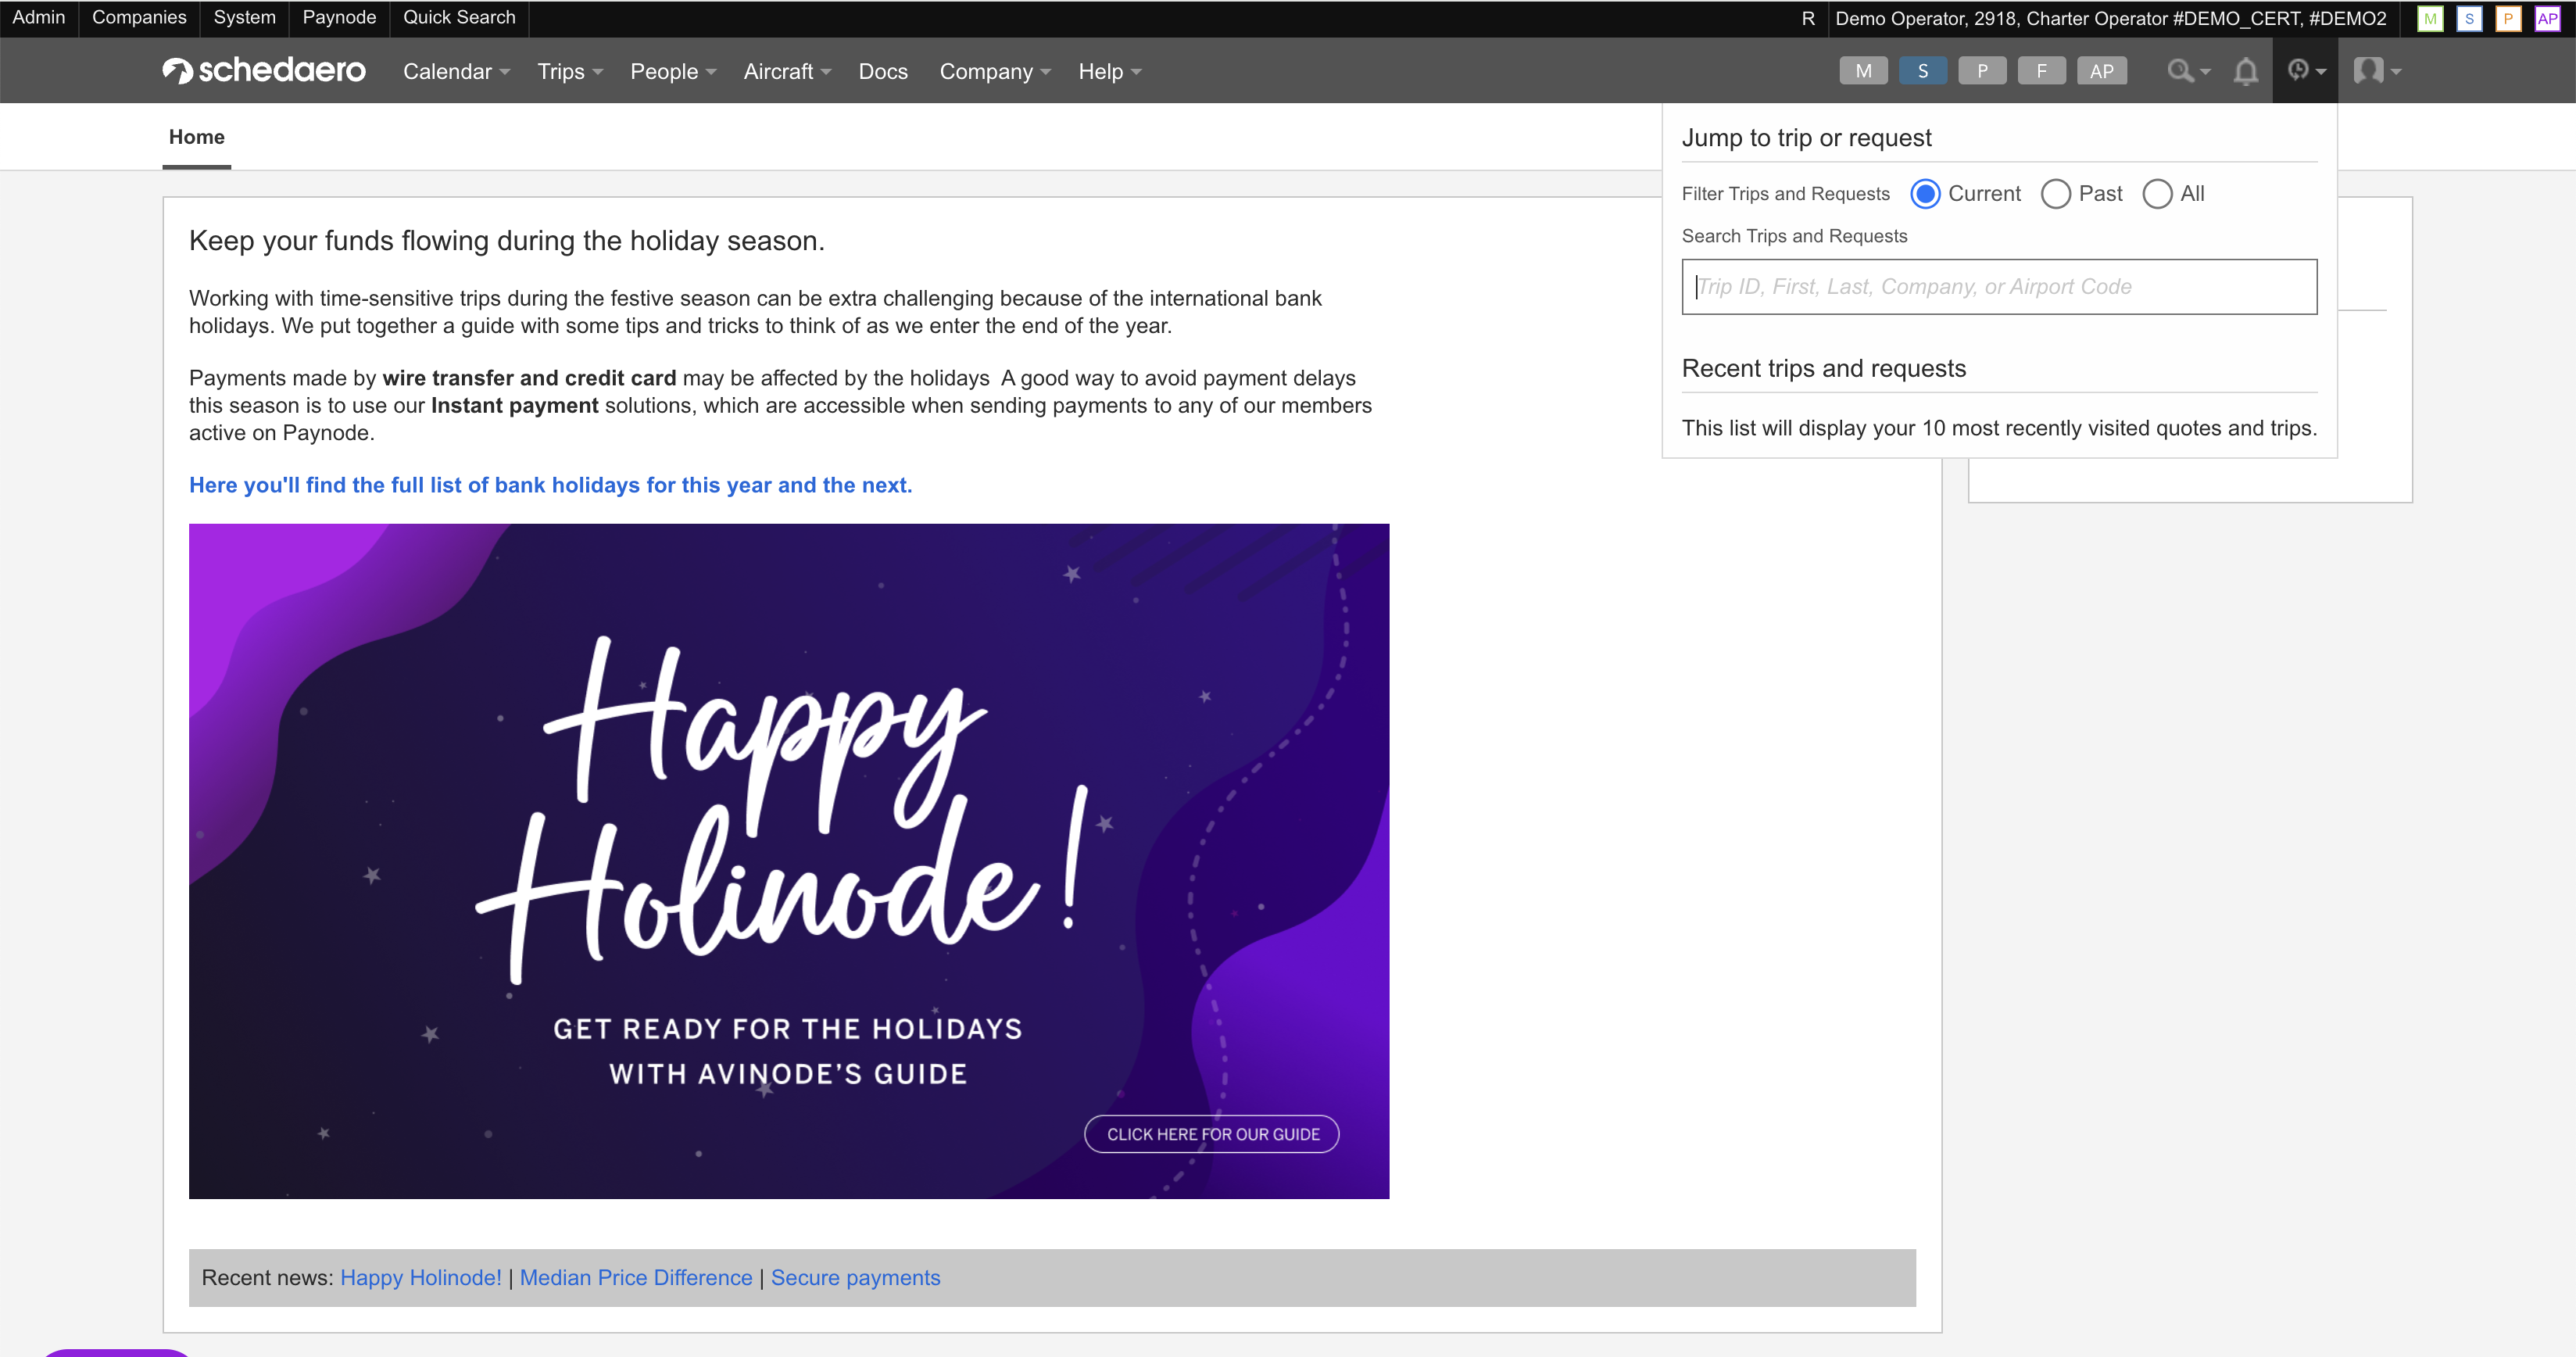The image size is (2576, 1357).
Task: Click the orange P icon in top bar
Action: click(2507, 19)
